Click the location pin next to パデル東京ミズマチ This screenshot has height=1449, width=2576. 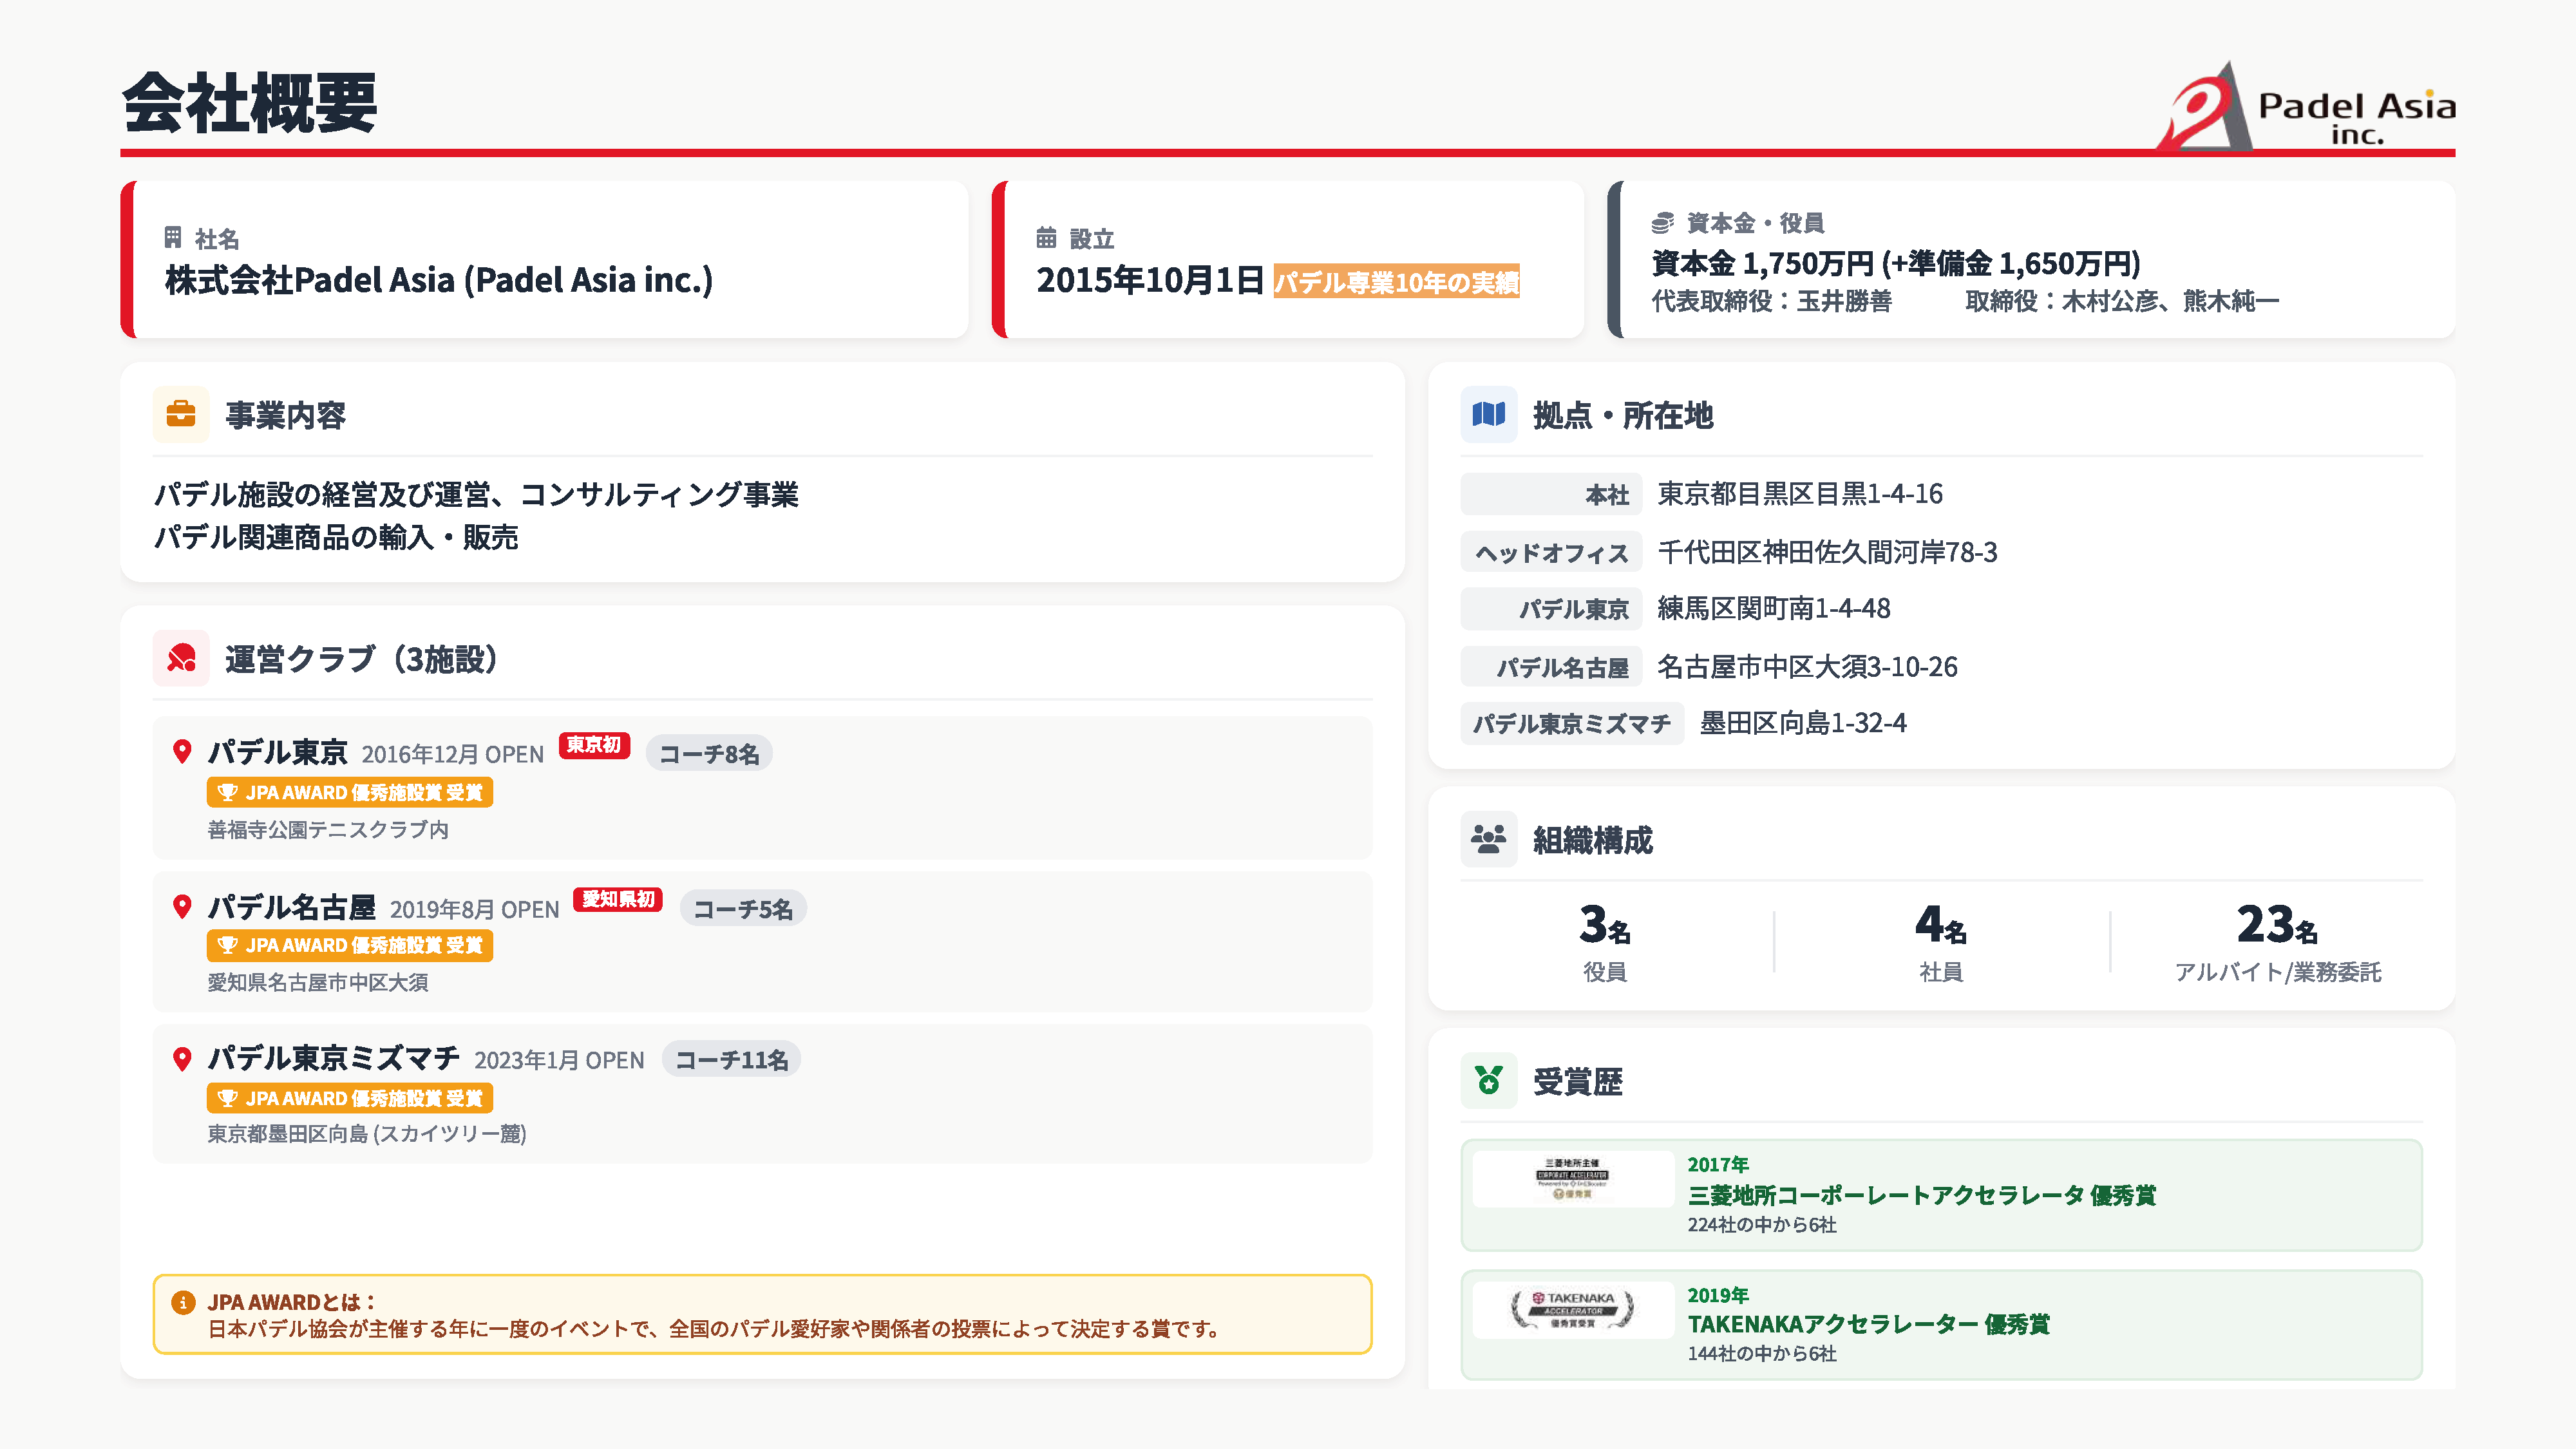182,1059
